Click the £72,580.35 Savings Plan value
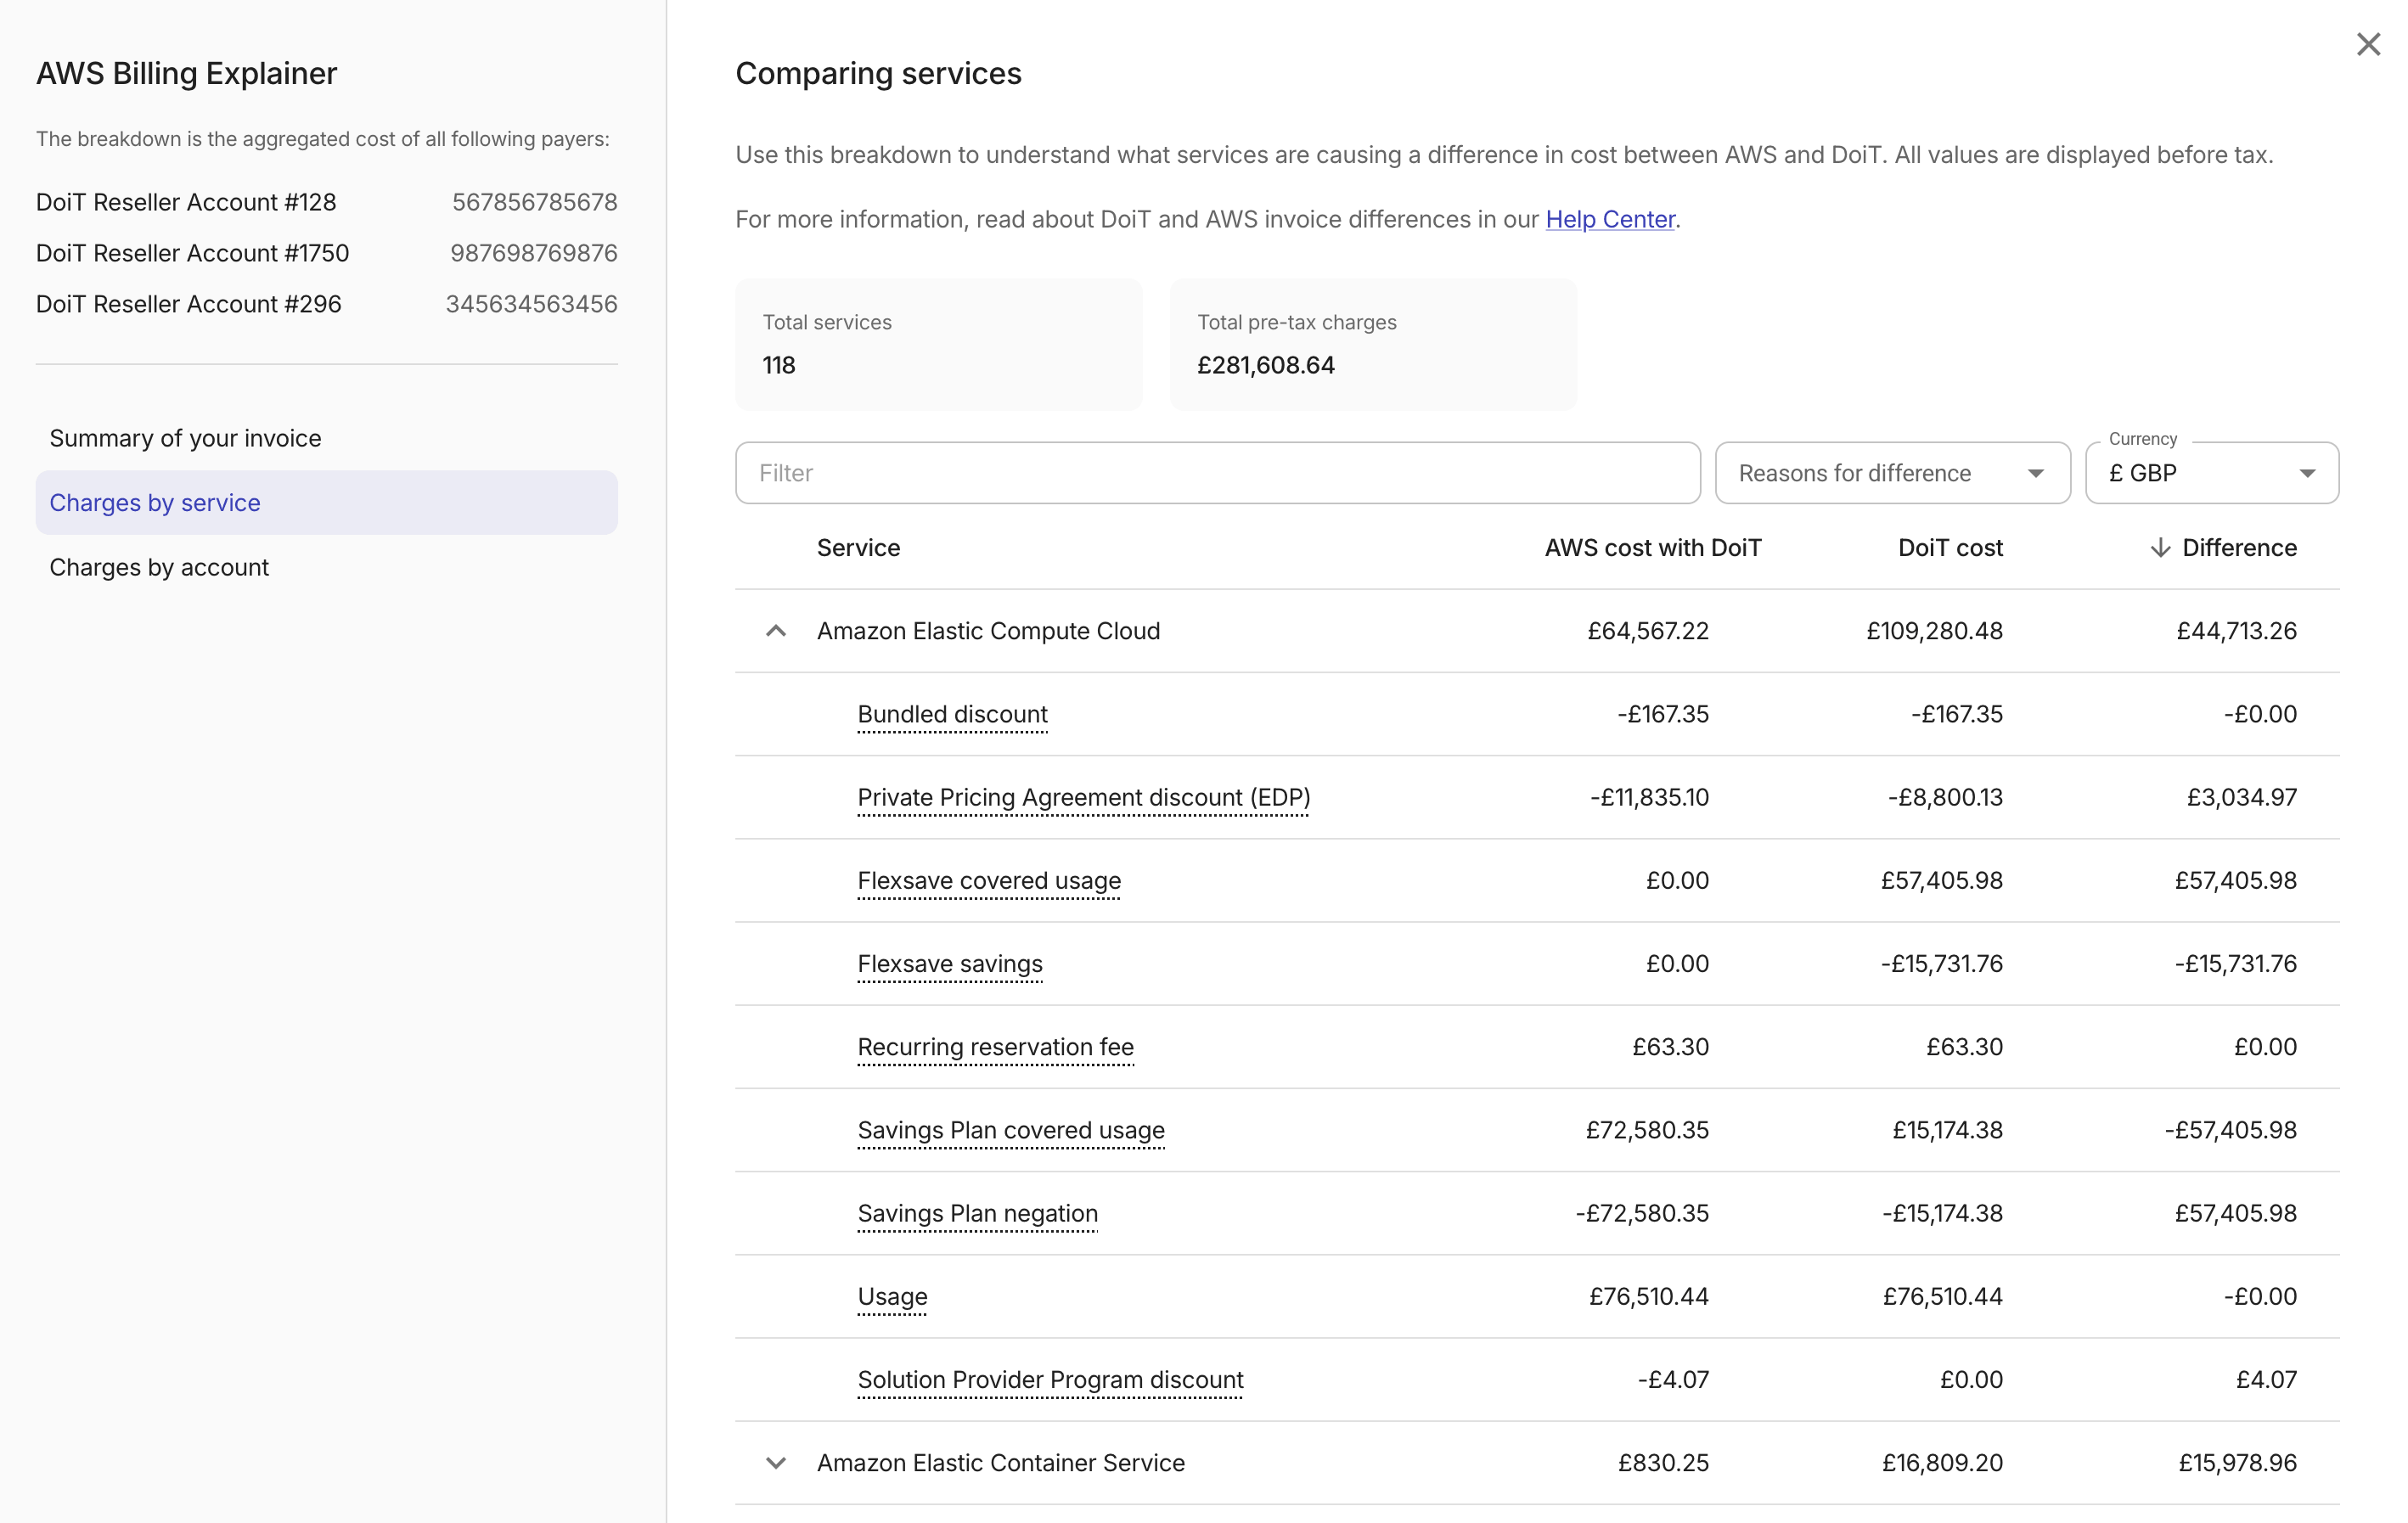This screenshot has height=1523, width=2408. pyautogui.click(x=1647, y=1130)
